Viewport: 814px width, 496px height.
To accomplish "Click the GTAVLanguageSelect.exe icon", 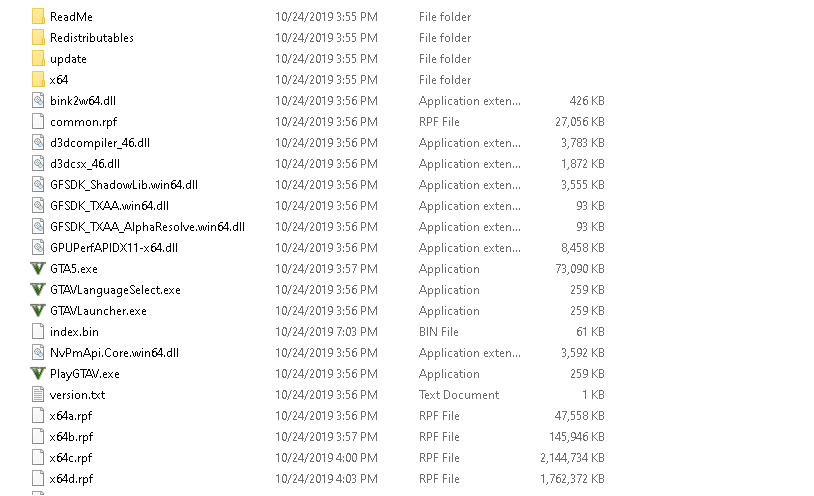I will (x=38, y=290).
